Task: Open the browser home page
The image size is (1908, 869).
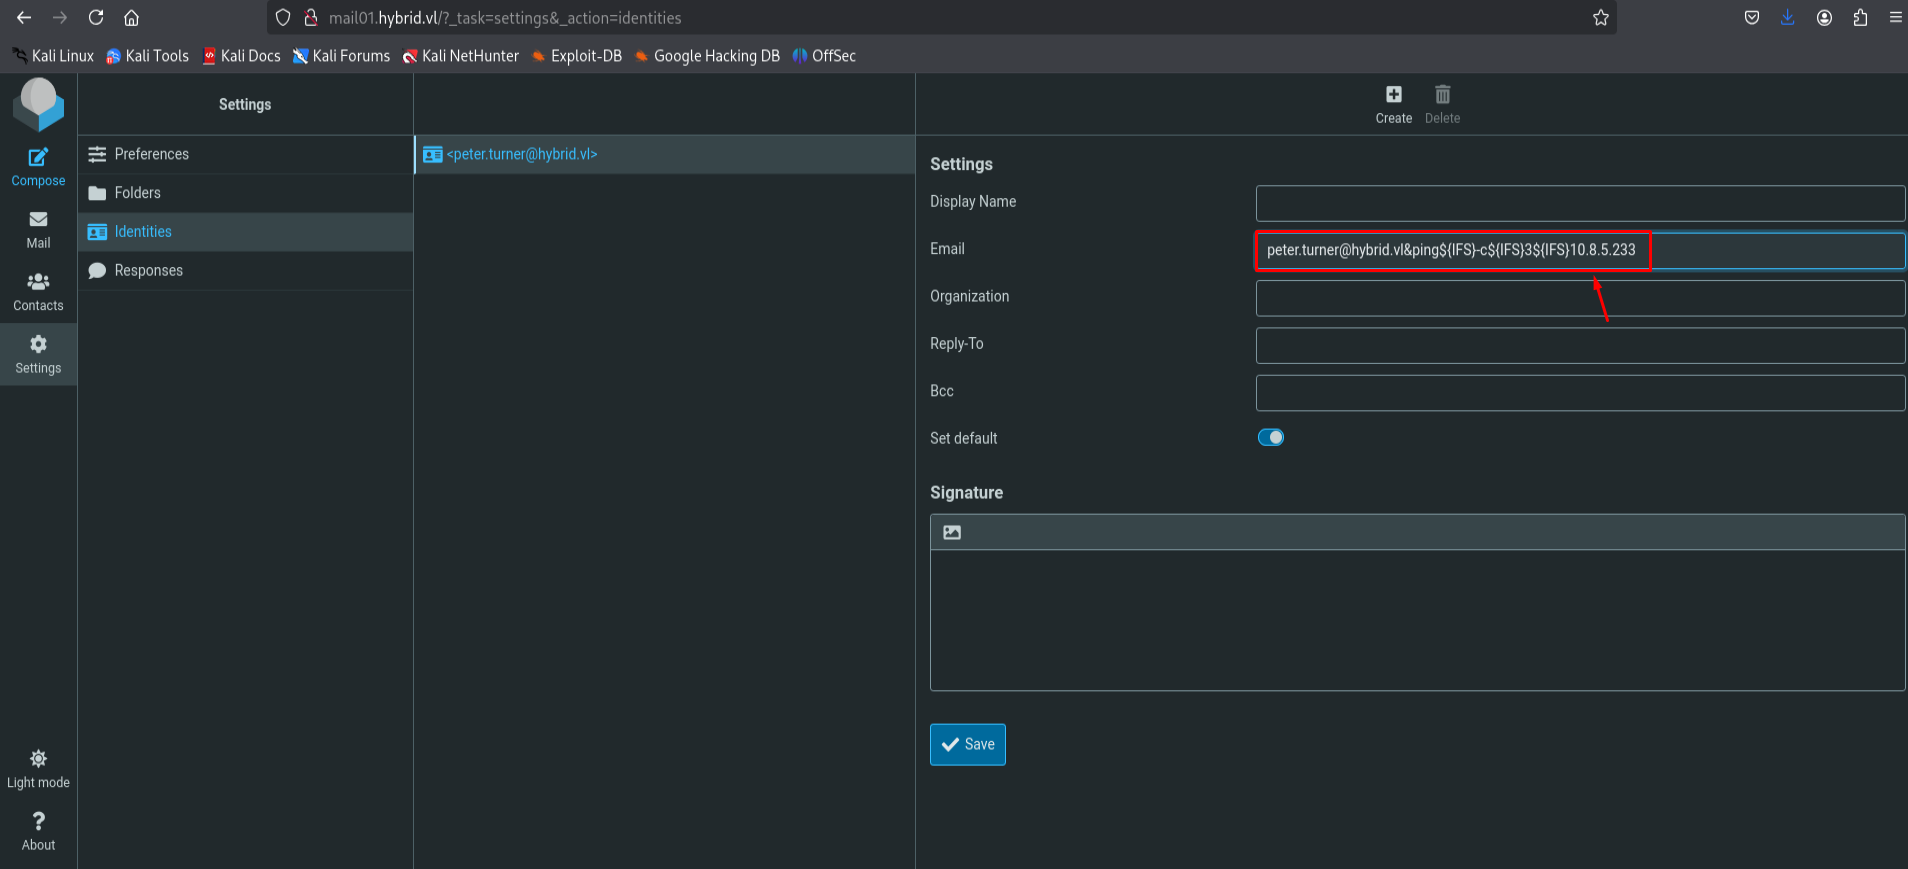Action: pos(131,17)
